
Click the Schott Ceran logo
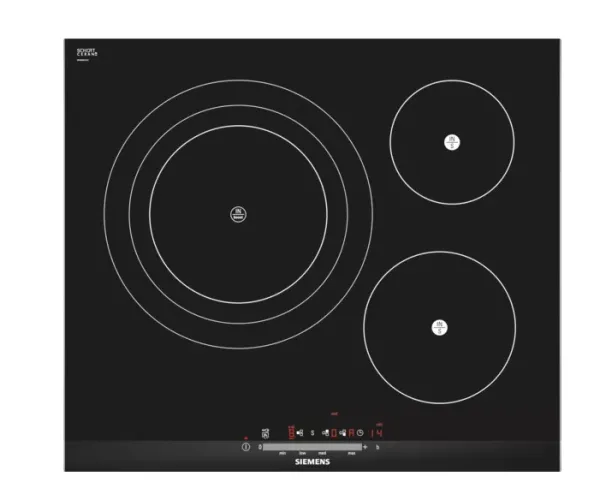87,53
